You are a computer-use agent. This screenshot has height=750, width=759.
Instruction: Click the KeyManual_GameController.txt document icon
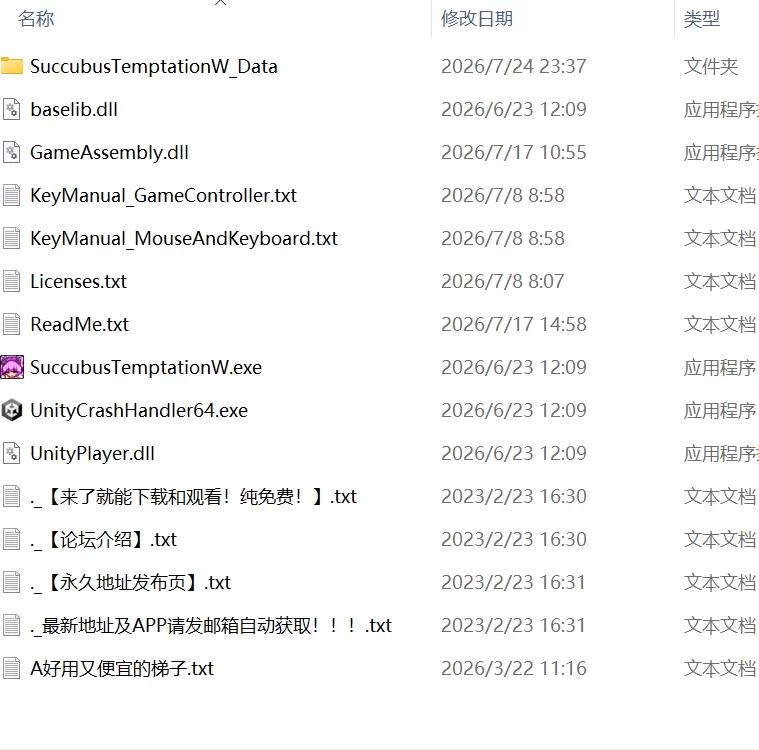point(12,195)
